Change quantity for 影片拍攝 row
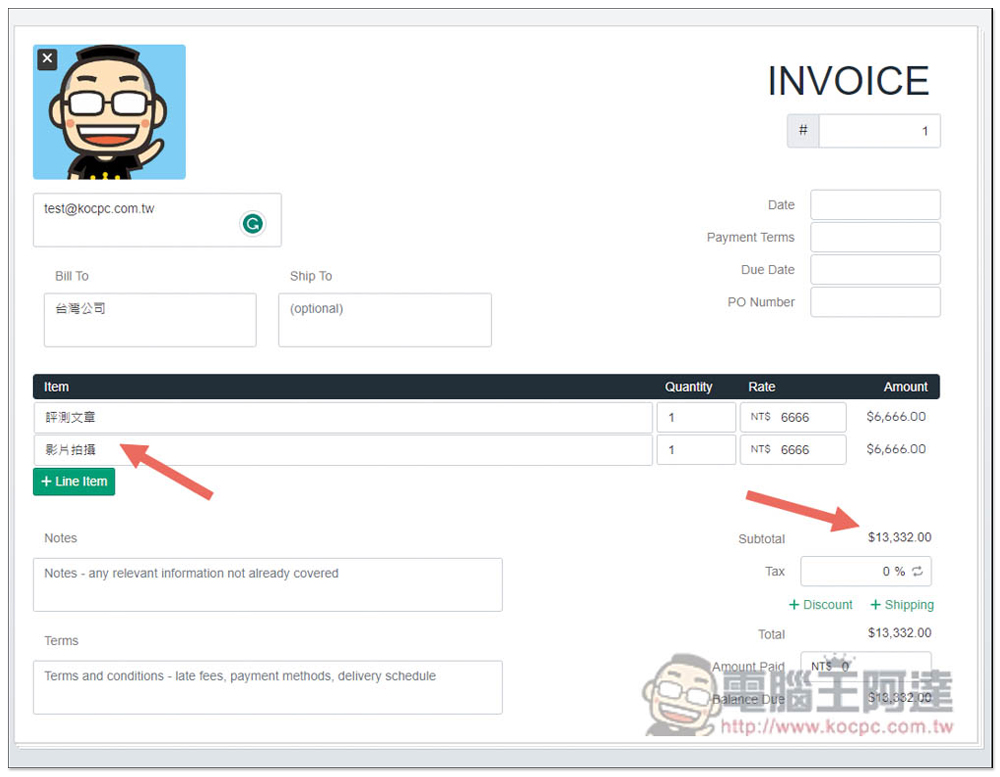The image size is (1000, 777). [x=696, y=450]
